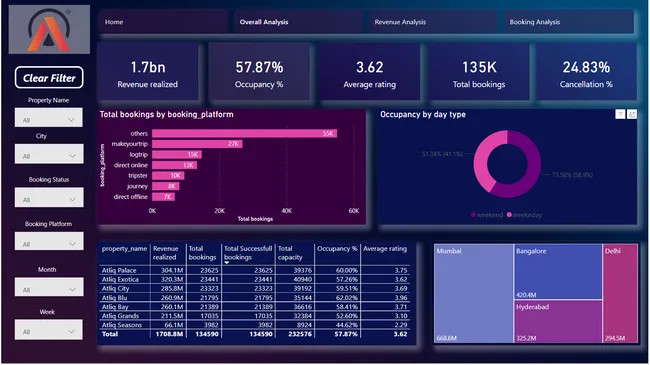The width and height of the screenshot is (650, 365).
Task: Expand the Booking Platform dropdown
Action: (x=49, y=241)
